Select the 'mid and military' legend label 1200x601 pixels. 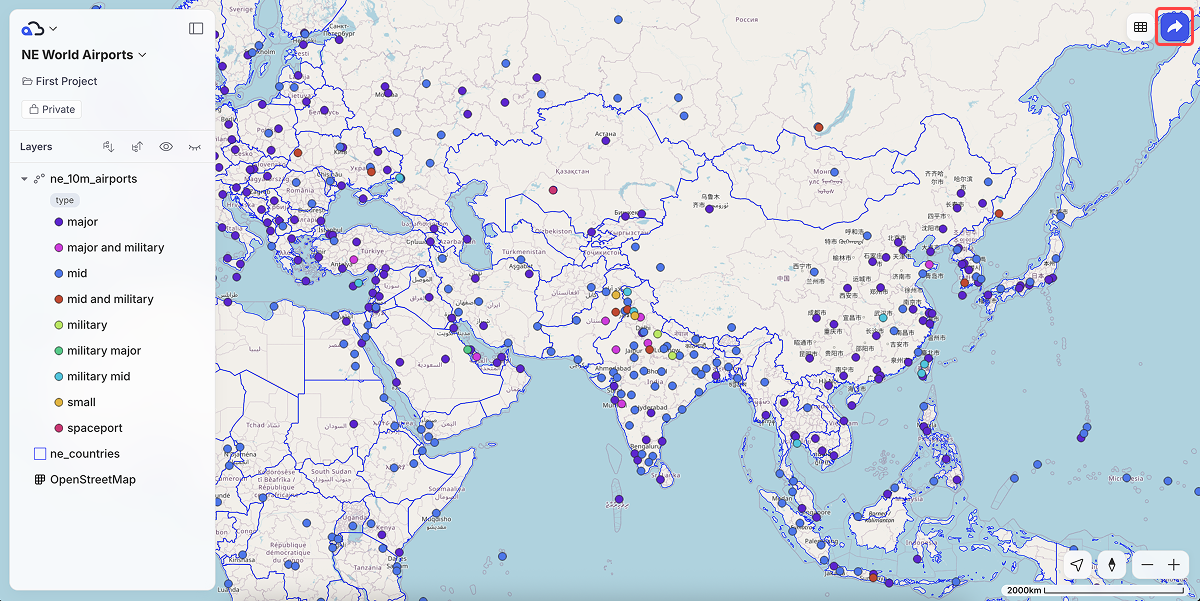110,299
